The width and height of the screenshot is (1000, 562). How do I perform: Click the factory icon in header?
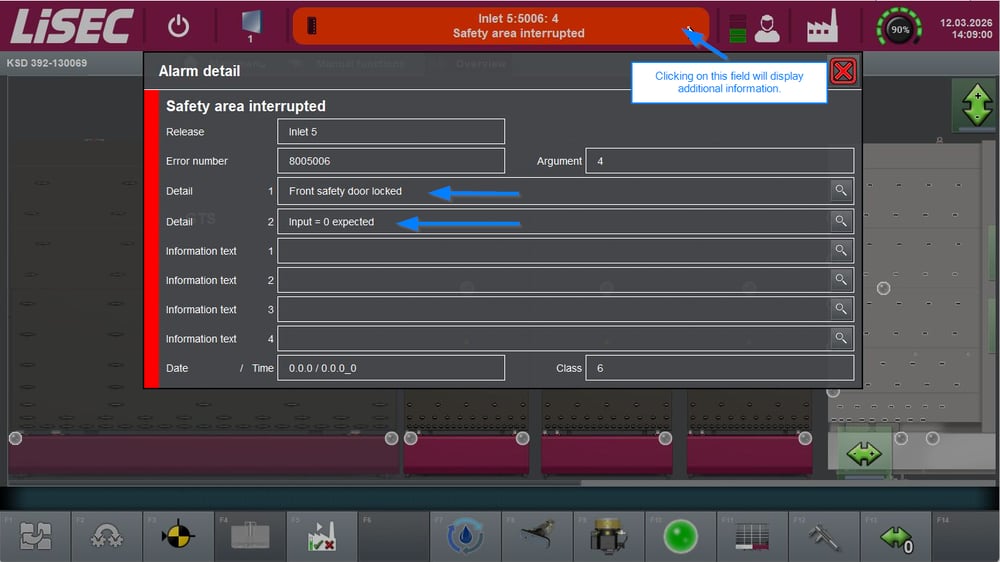[822, 27]
